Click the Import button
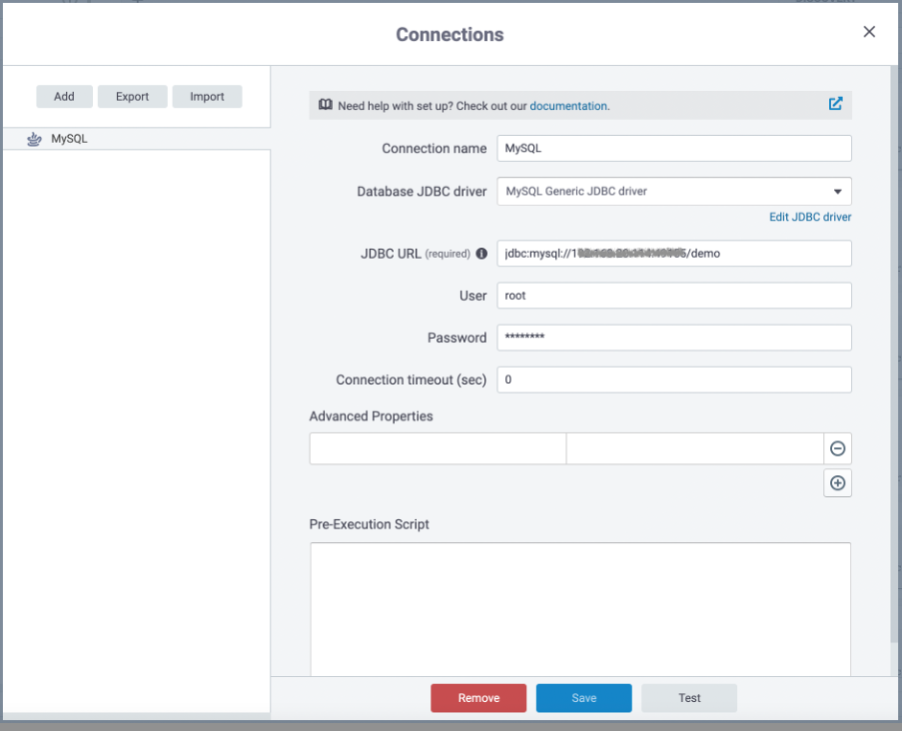Viewport: 904px width, 732px height. click(x=207, y=97)
